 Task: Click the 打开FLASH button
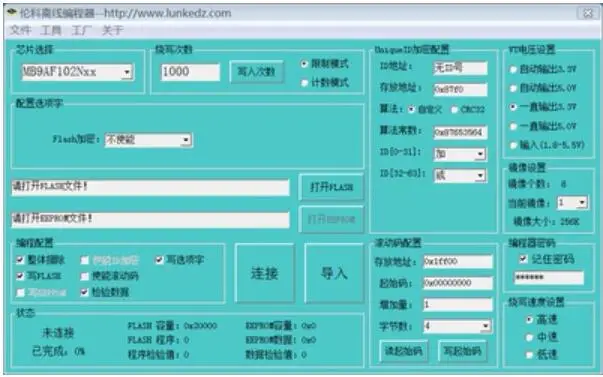[x=331, y=187]
